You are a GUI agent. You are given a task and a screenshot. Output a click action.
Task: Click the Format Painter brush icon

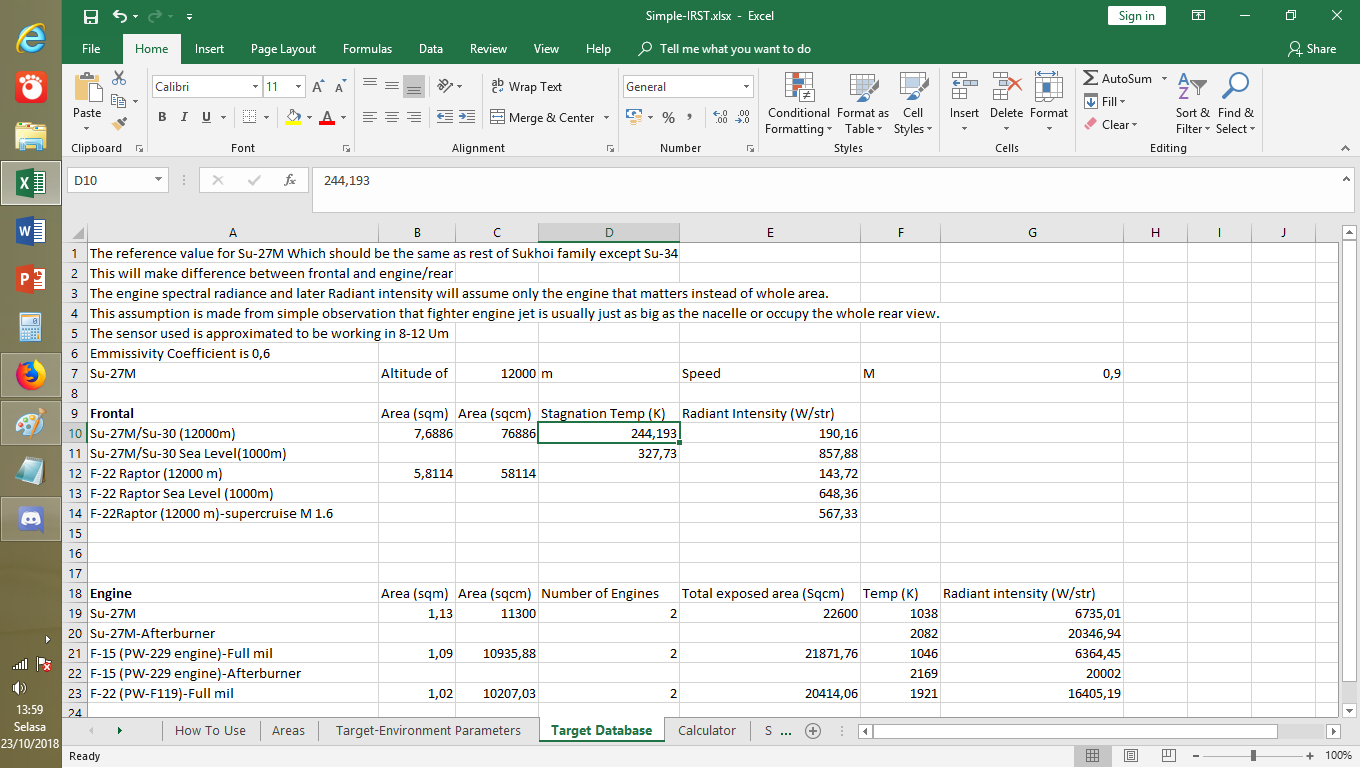click(119, 124)
